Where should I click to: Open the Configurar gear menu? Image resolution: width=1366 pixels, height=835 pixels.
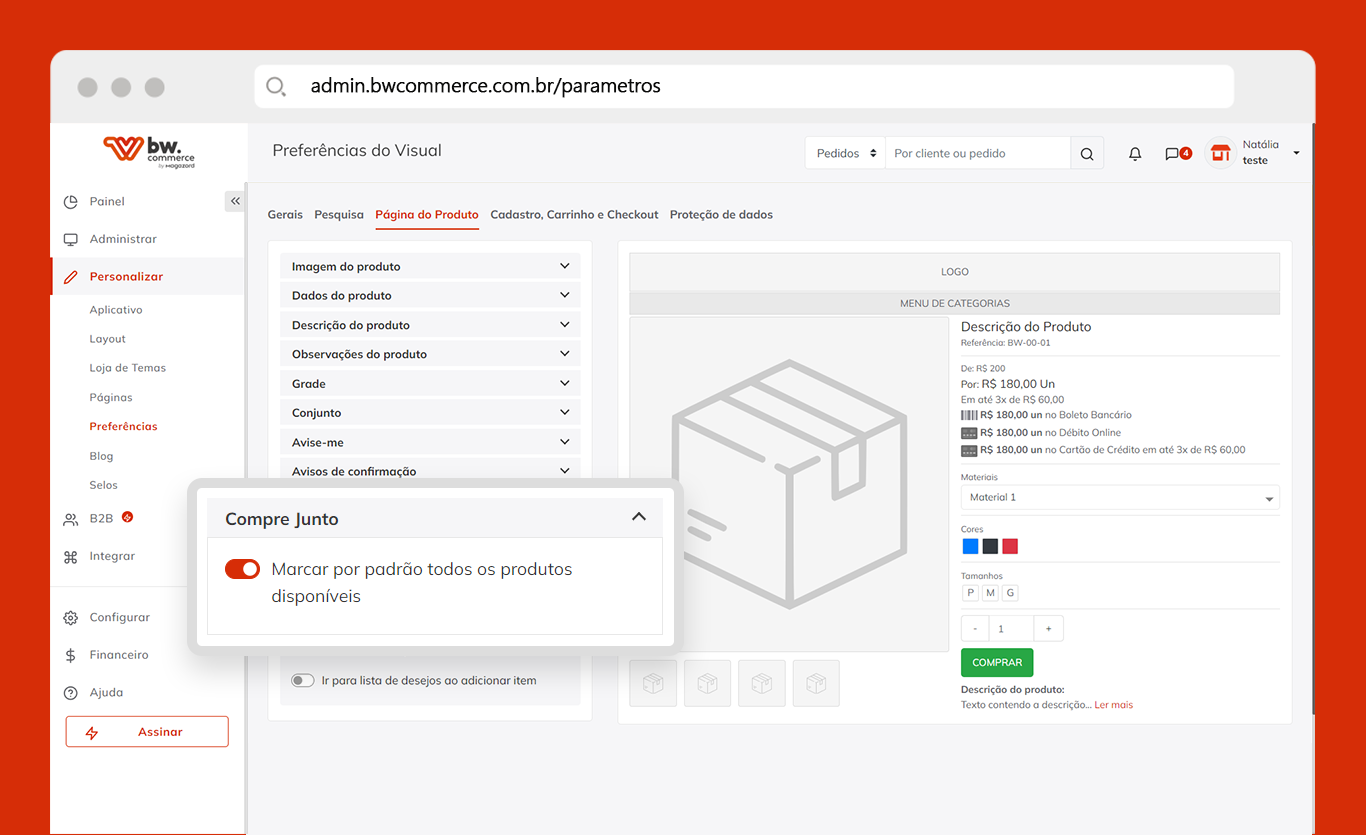coord(119,617)
